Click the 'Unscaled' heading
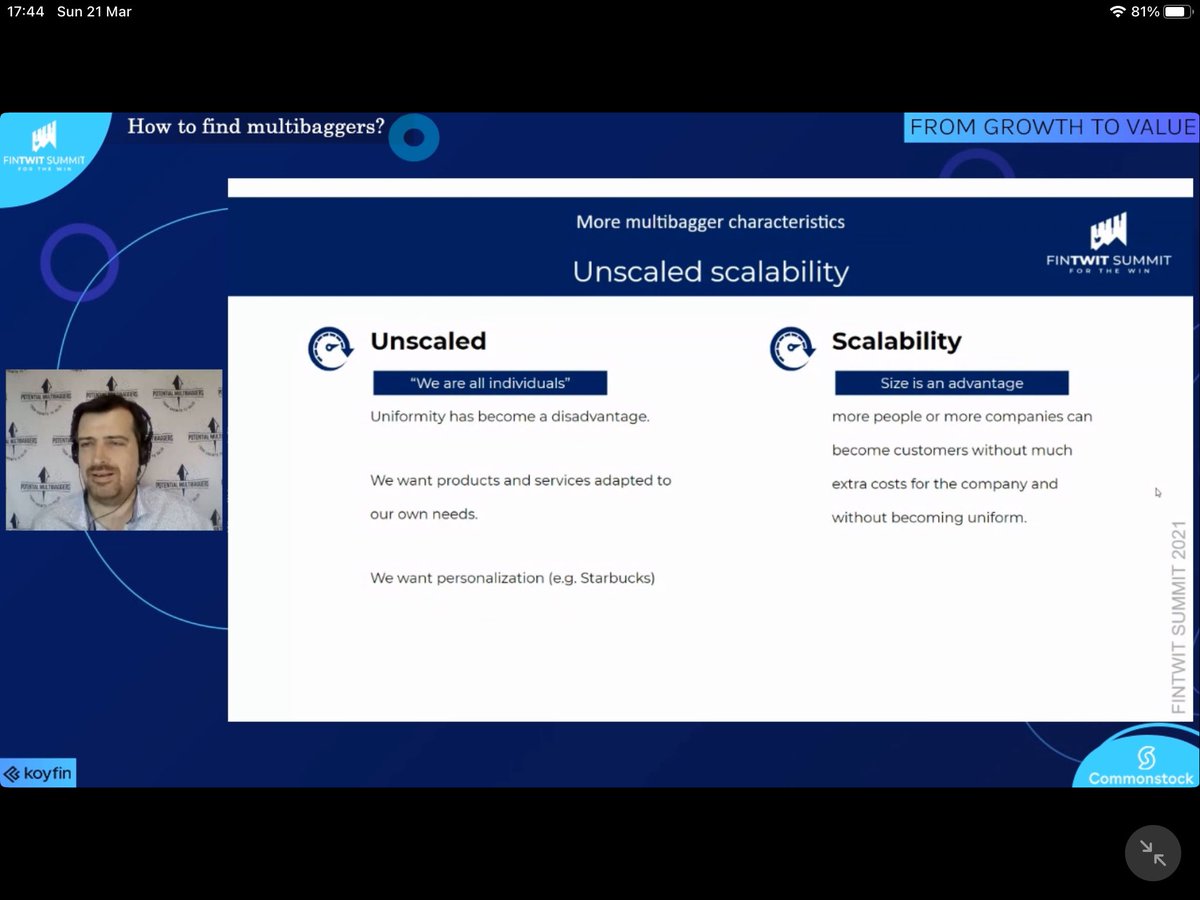Viewport: 1200px width, 900px height. pyautogui.click(x=428, y=341)
